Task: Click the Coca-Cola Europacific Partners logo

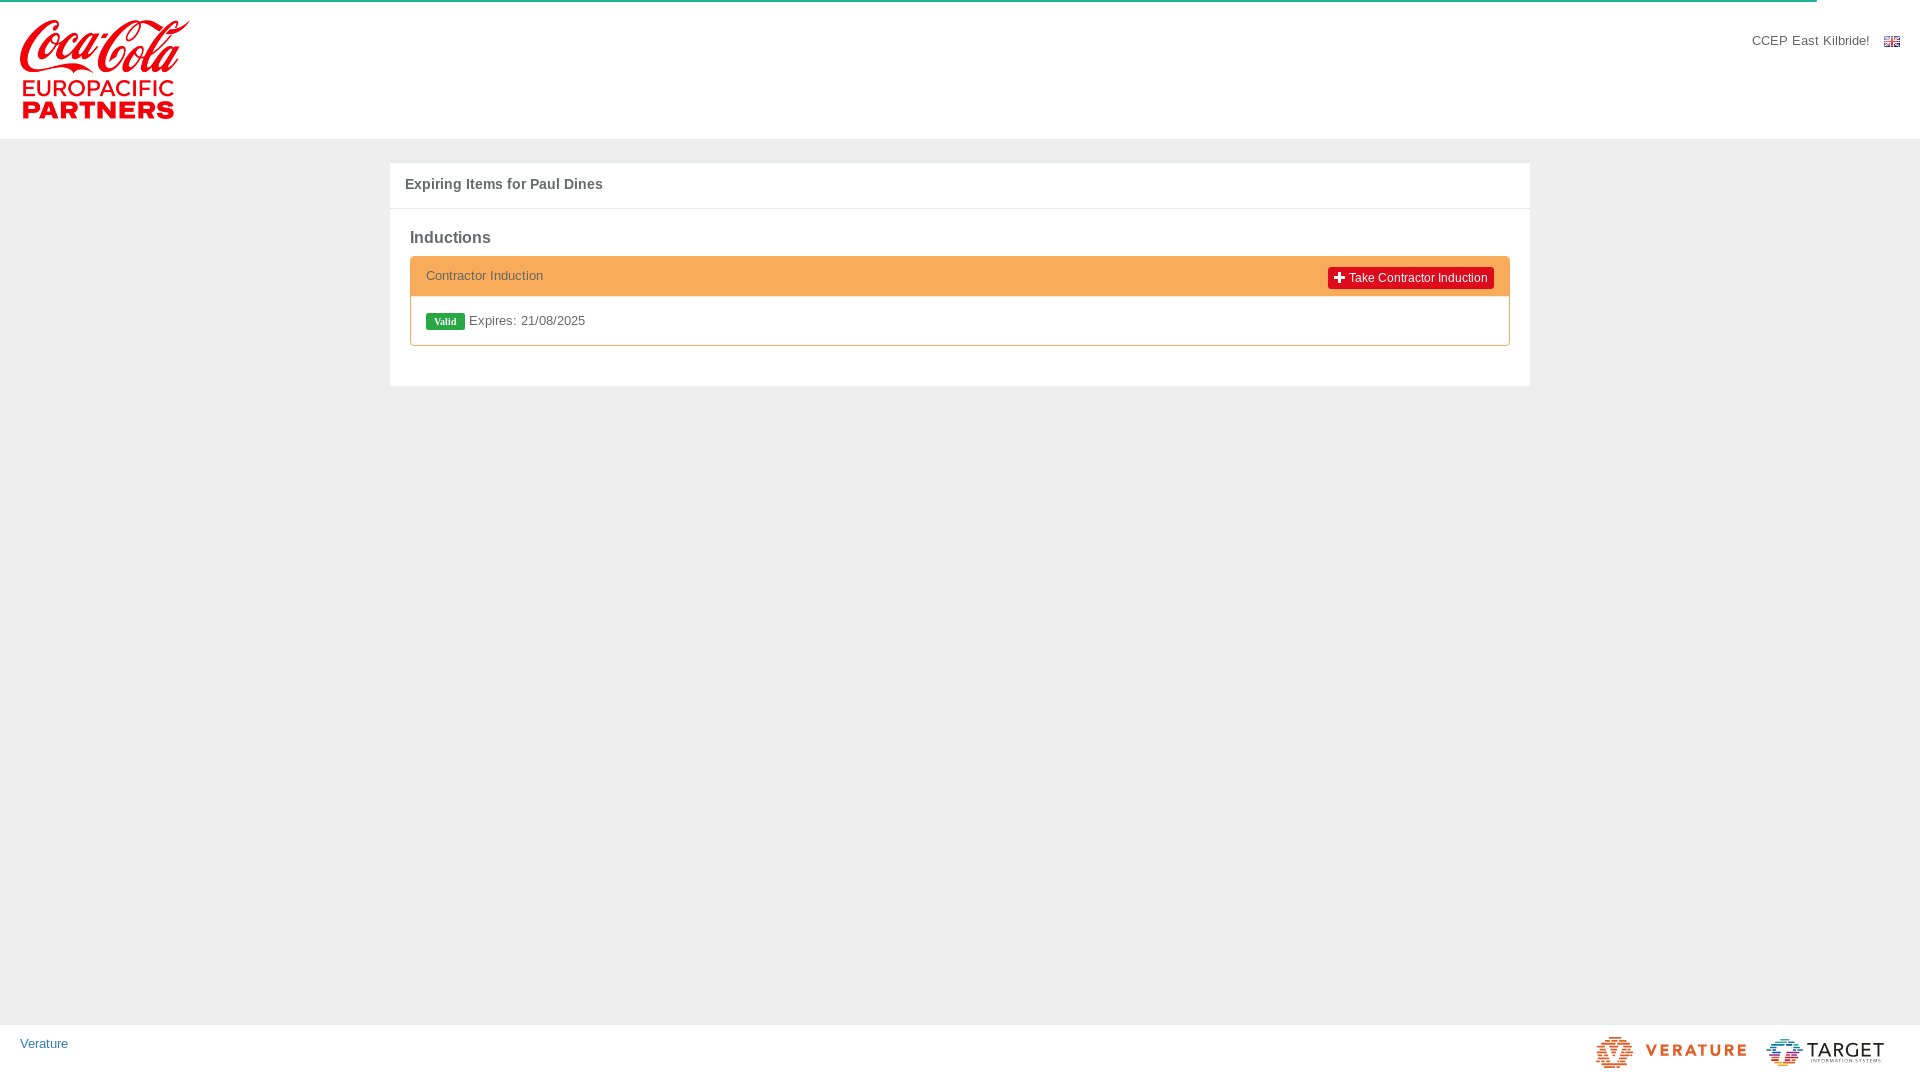Action: [105, 69]
